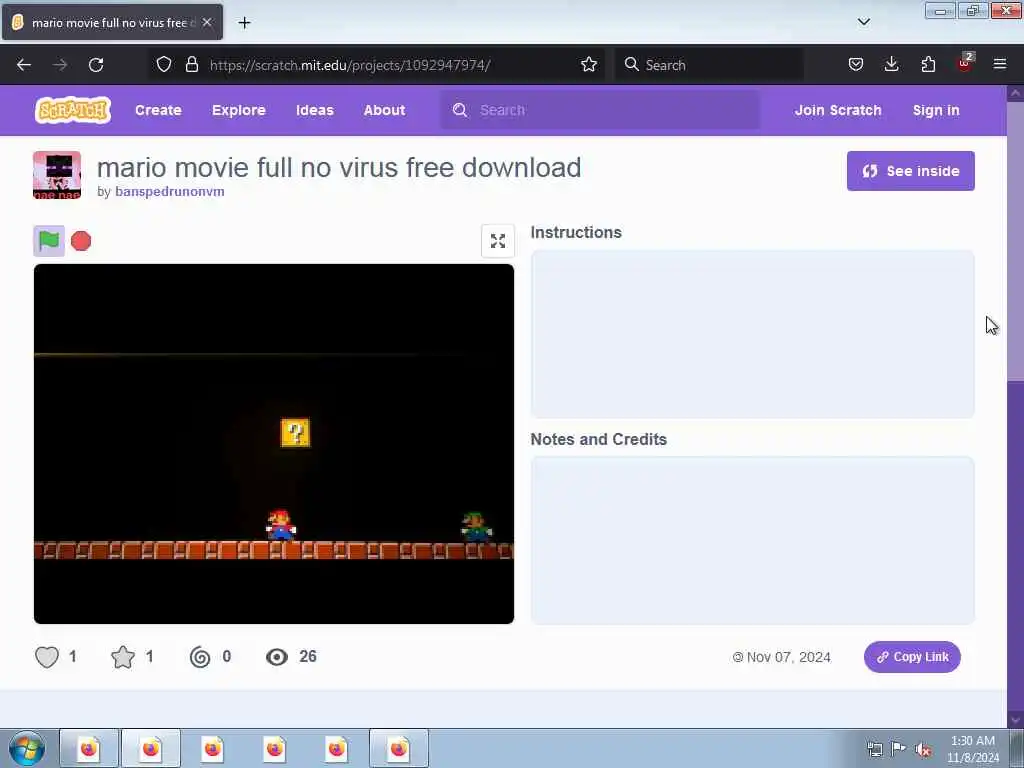Click the Luigi sprite on stage
The width and height of the screenshot is (1024, 768).
[476, 526]
